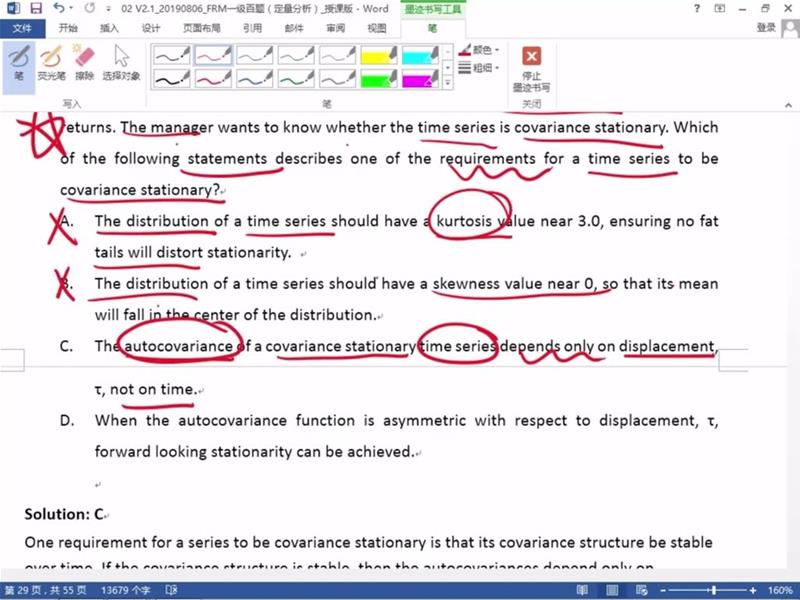This screenshot has height=600, width=800.
Task: Pick the thin black pen in top row
Action: [172, 55]
